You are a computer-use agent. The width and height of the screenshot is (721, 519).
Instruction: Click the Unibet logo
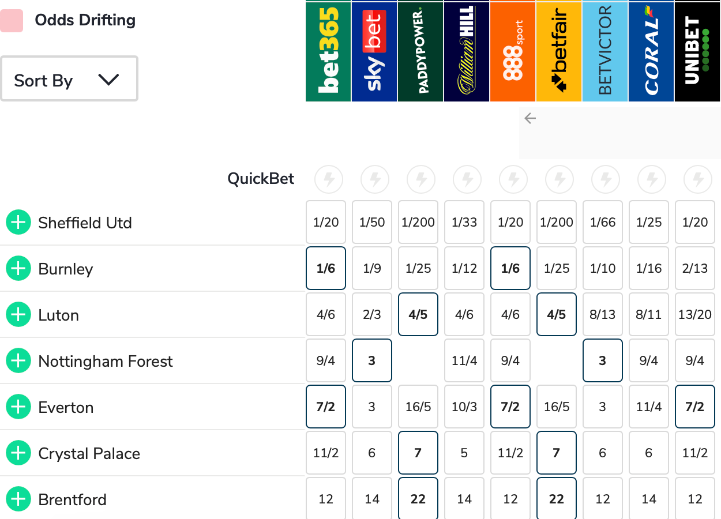pos(697,51)
